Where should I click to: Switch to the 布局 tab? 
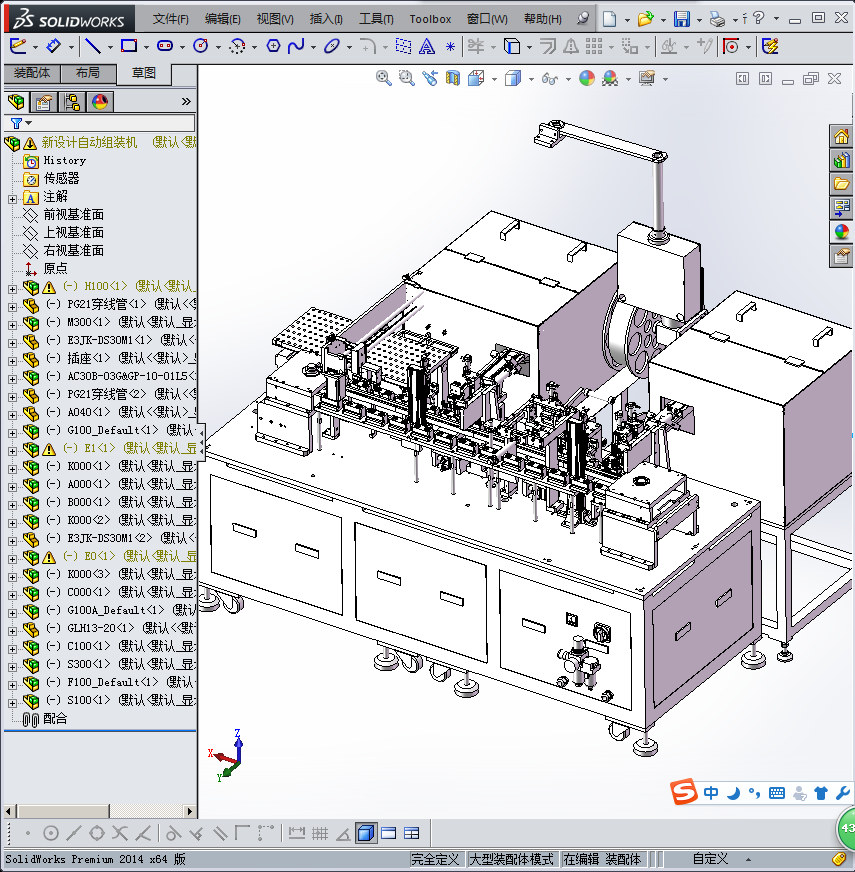pyautogui.click(x=87, y=73)
